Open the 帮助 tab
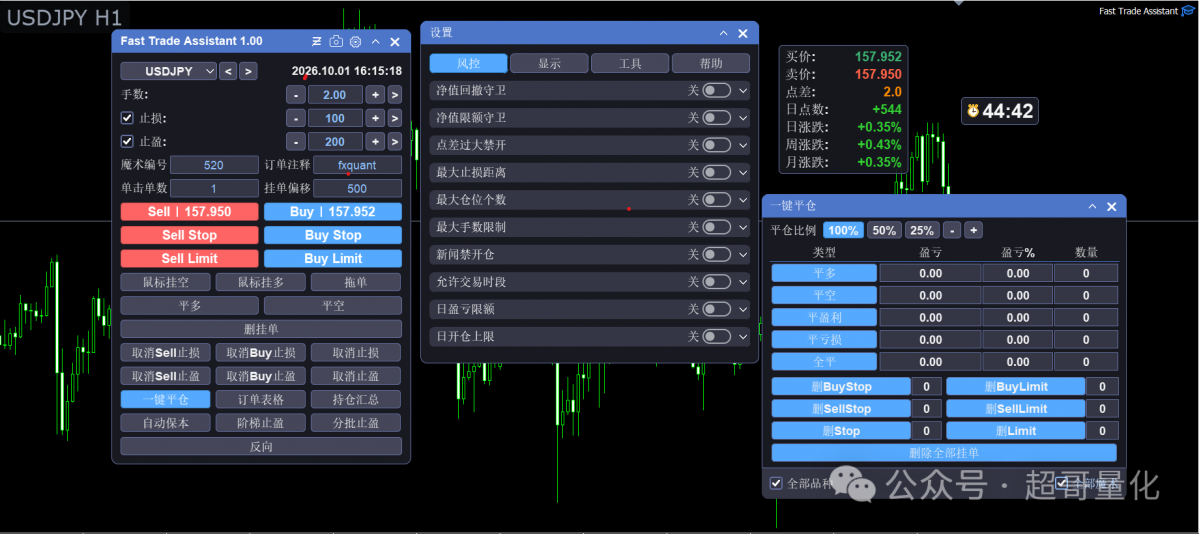 click(711, 63)
